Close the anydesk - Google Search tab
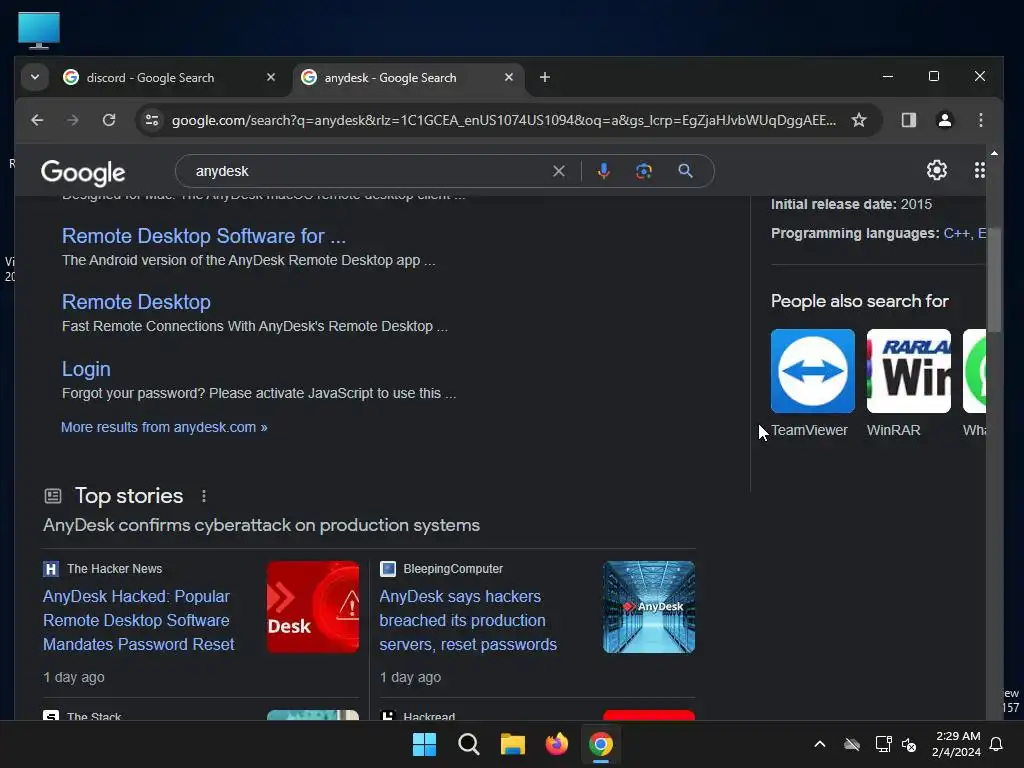This screenshot has width=1024, height=768. tap(509, 77)
